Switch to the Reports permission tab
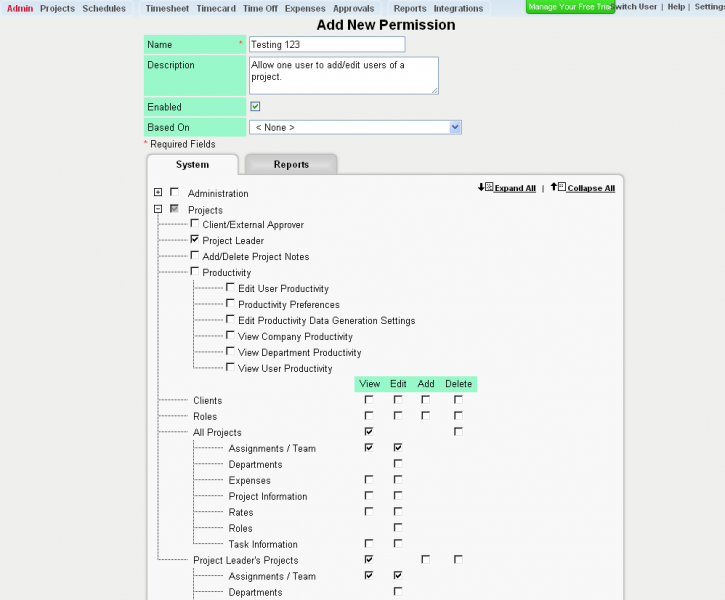This screenshot has width=725, height=600. click(291, 165)
